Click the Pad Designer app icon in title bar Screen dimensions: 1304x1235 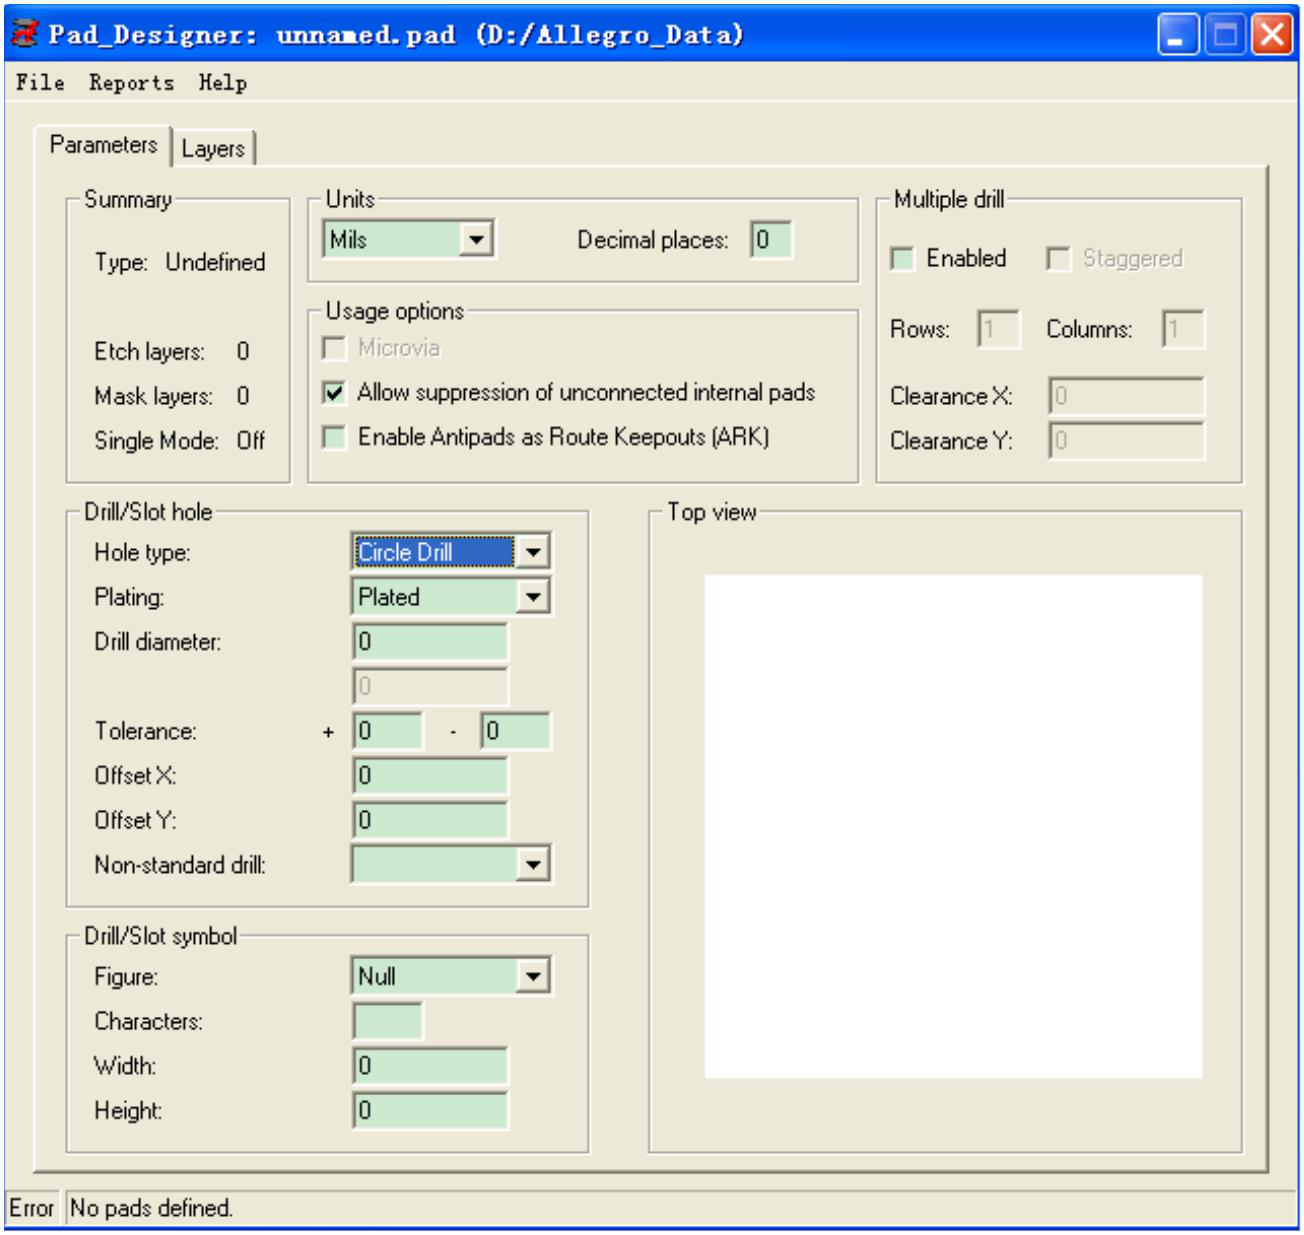(24, 34)
